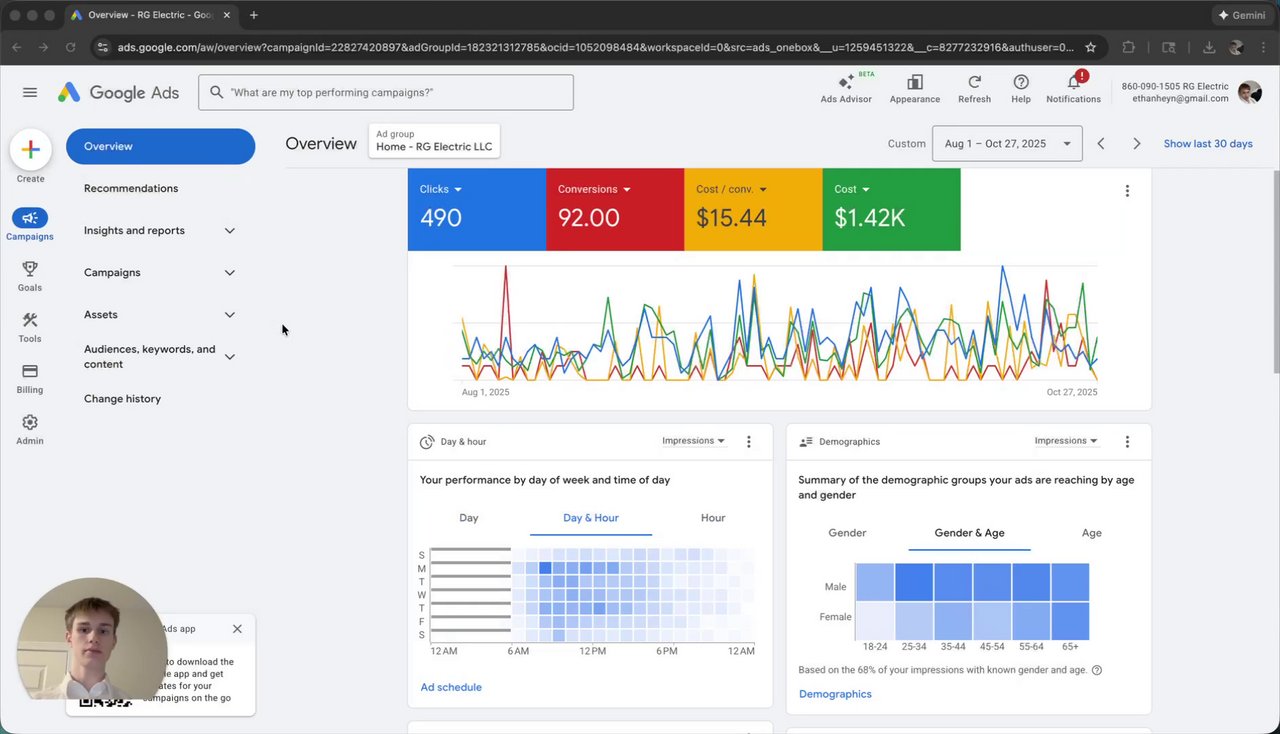The width and height of the screenshot is (1280, 734).
Task: Open the account profile avatar
Action: (x=1250, y=92)
